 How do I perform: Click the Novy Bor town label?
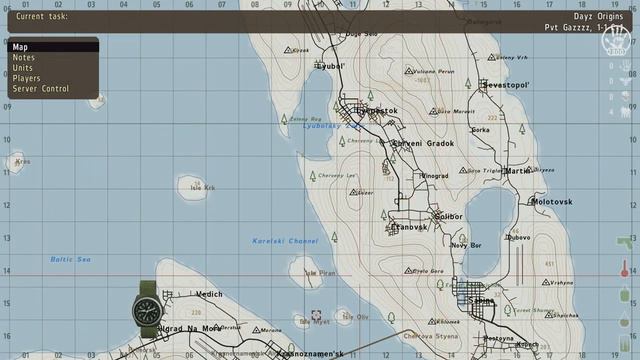pyautogui.click(x=466, y=245)
